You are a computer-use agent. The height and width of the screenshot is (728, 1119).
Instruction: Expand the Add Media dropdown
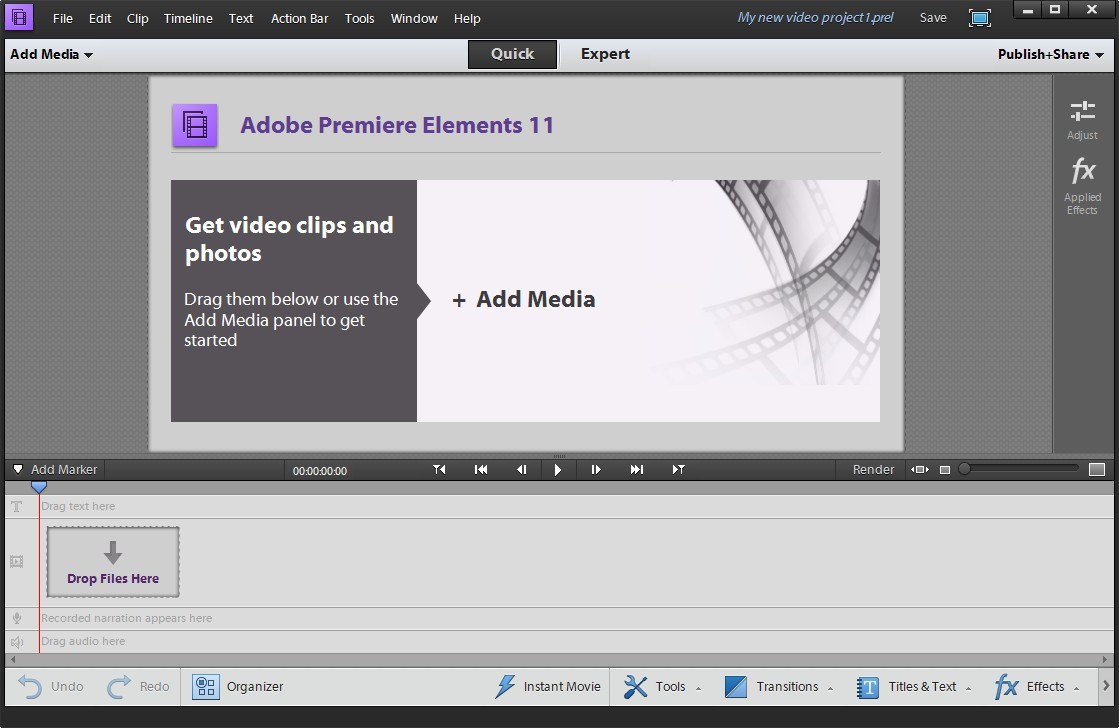50,55
